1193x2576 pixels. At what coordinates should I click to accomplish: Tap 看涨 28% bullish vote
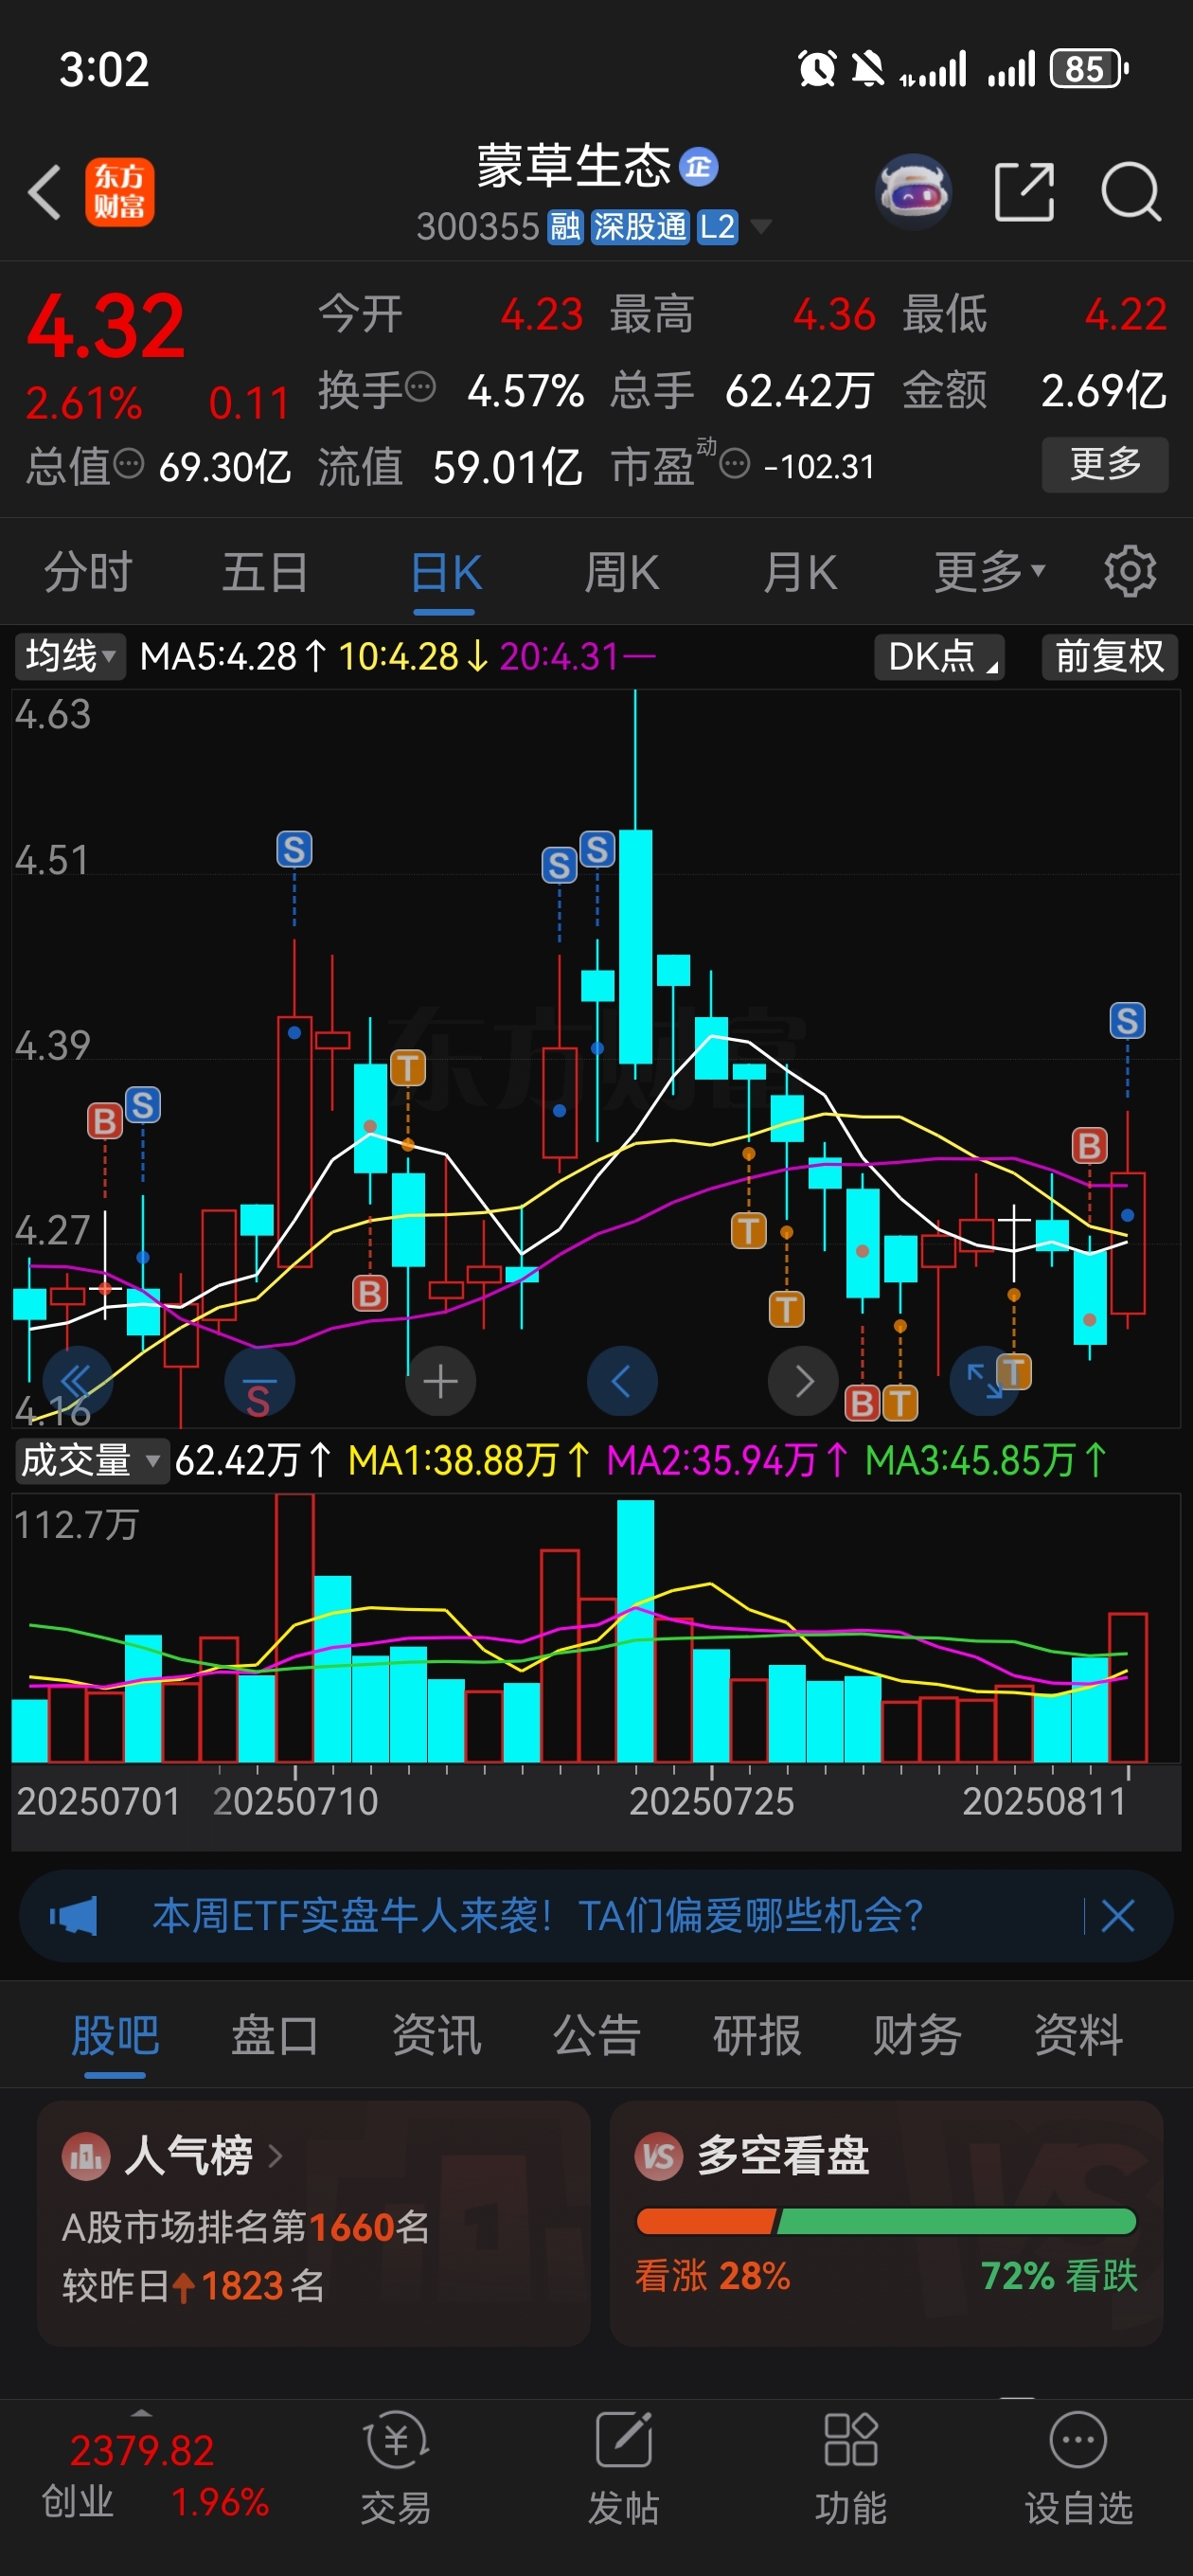[x=712, y=2276]
